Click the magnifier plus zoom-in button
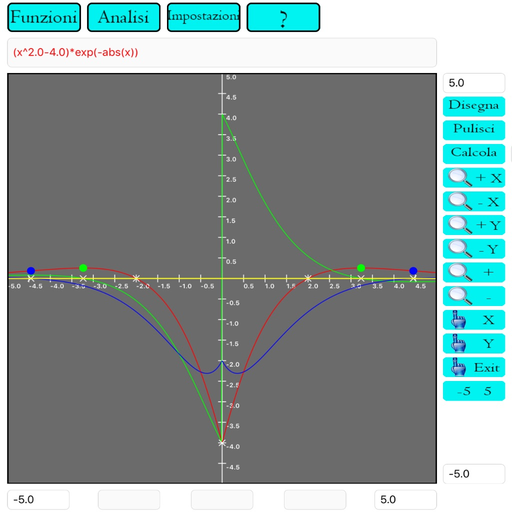Screen dimensions: 512x512 [474, 272]
